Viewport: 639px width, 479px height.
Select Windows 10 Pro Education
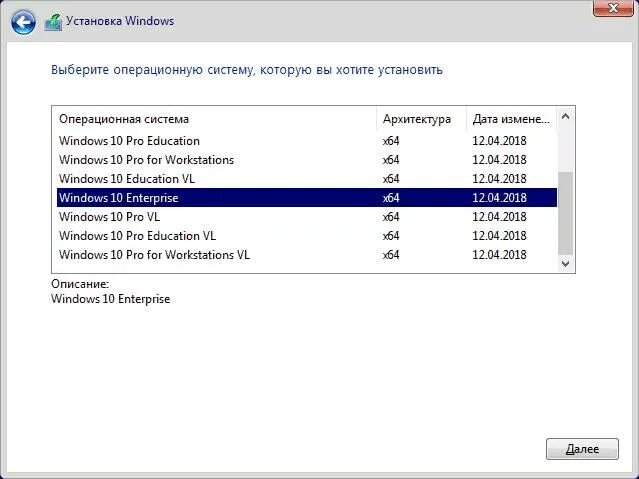click(307, 141)
